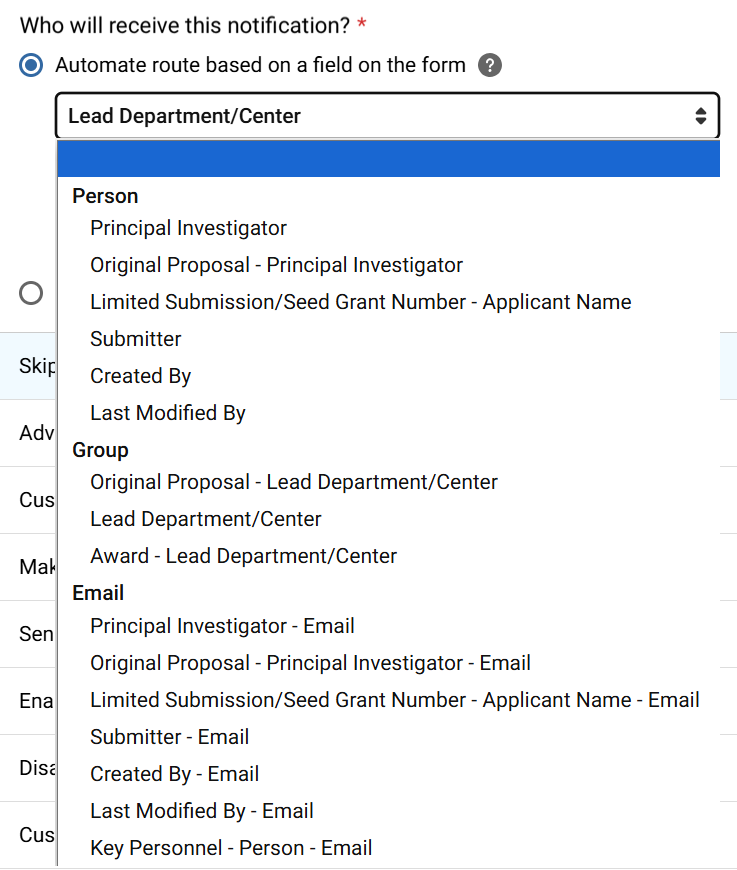The image size is (737, 870).
Task: Open the 'Lead Department/Center' dropdown field
Action: (x=388, y=115)
